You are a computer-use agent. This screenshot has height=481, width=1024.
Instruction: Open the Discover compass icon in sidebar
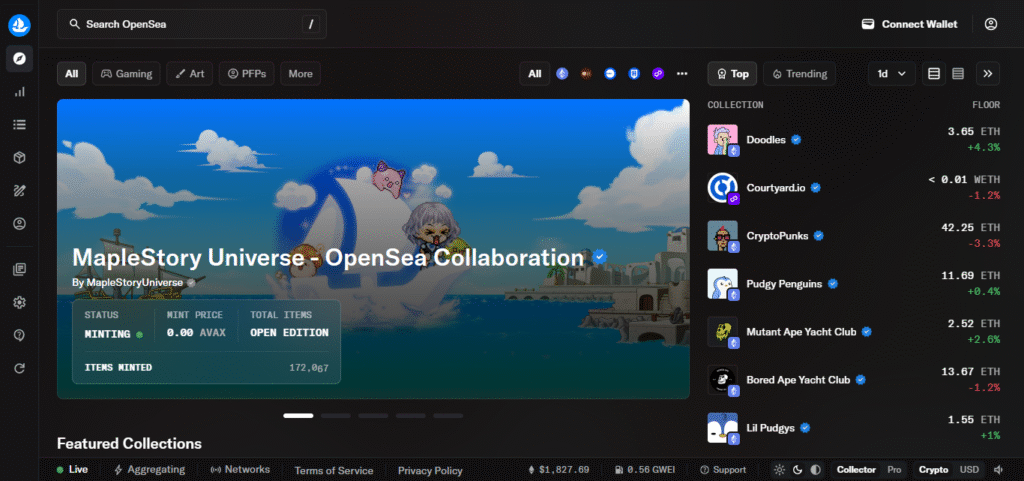click(20, 59)
